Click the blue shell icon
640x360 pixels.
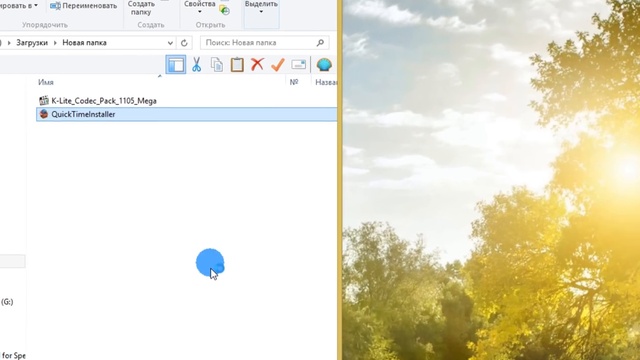point(324,64)
